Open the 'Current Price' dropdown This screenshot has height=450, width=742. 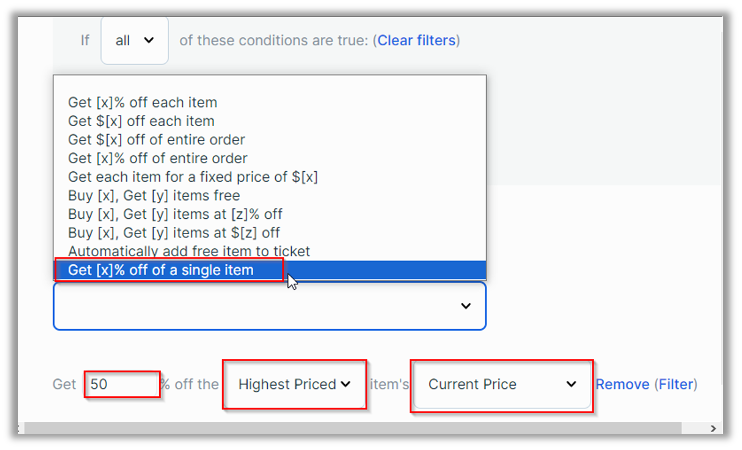(x=502, y=384)
